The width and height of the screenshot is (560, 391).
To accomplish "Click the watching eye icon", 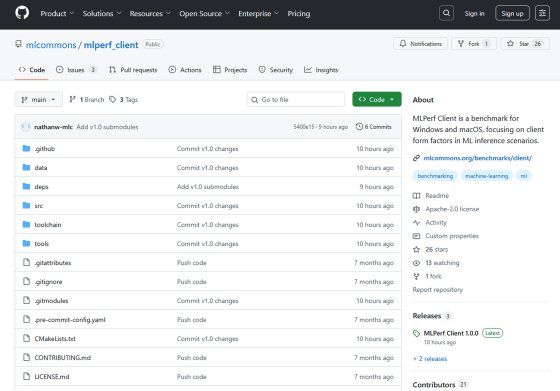I will 416,263.
